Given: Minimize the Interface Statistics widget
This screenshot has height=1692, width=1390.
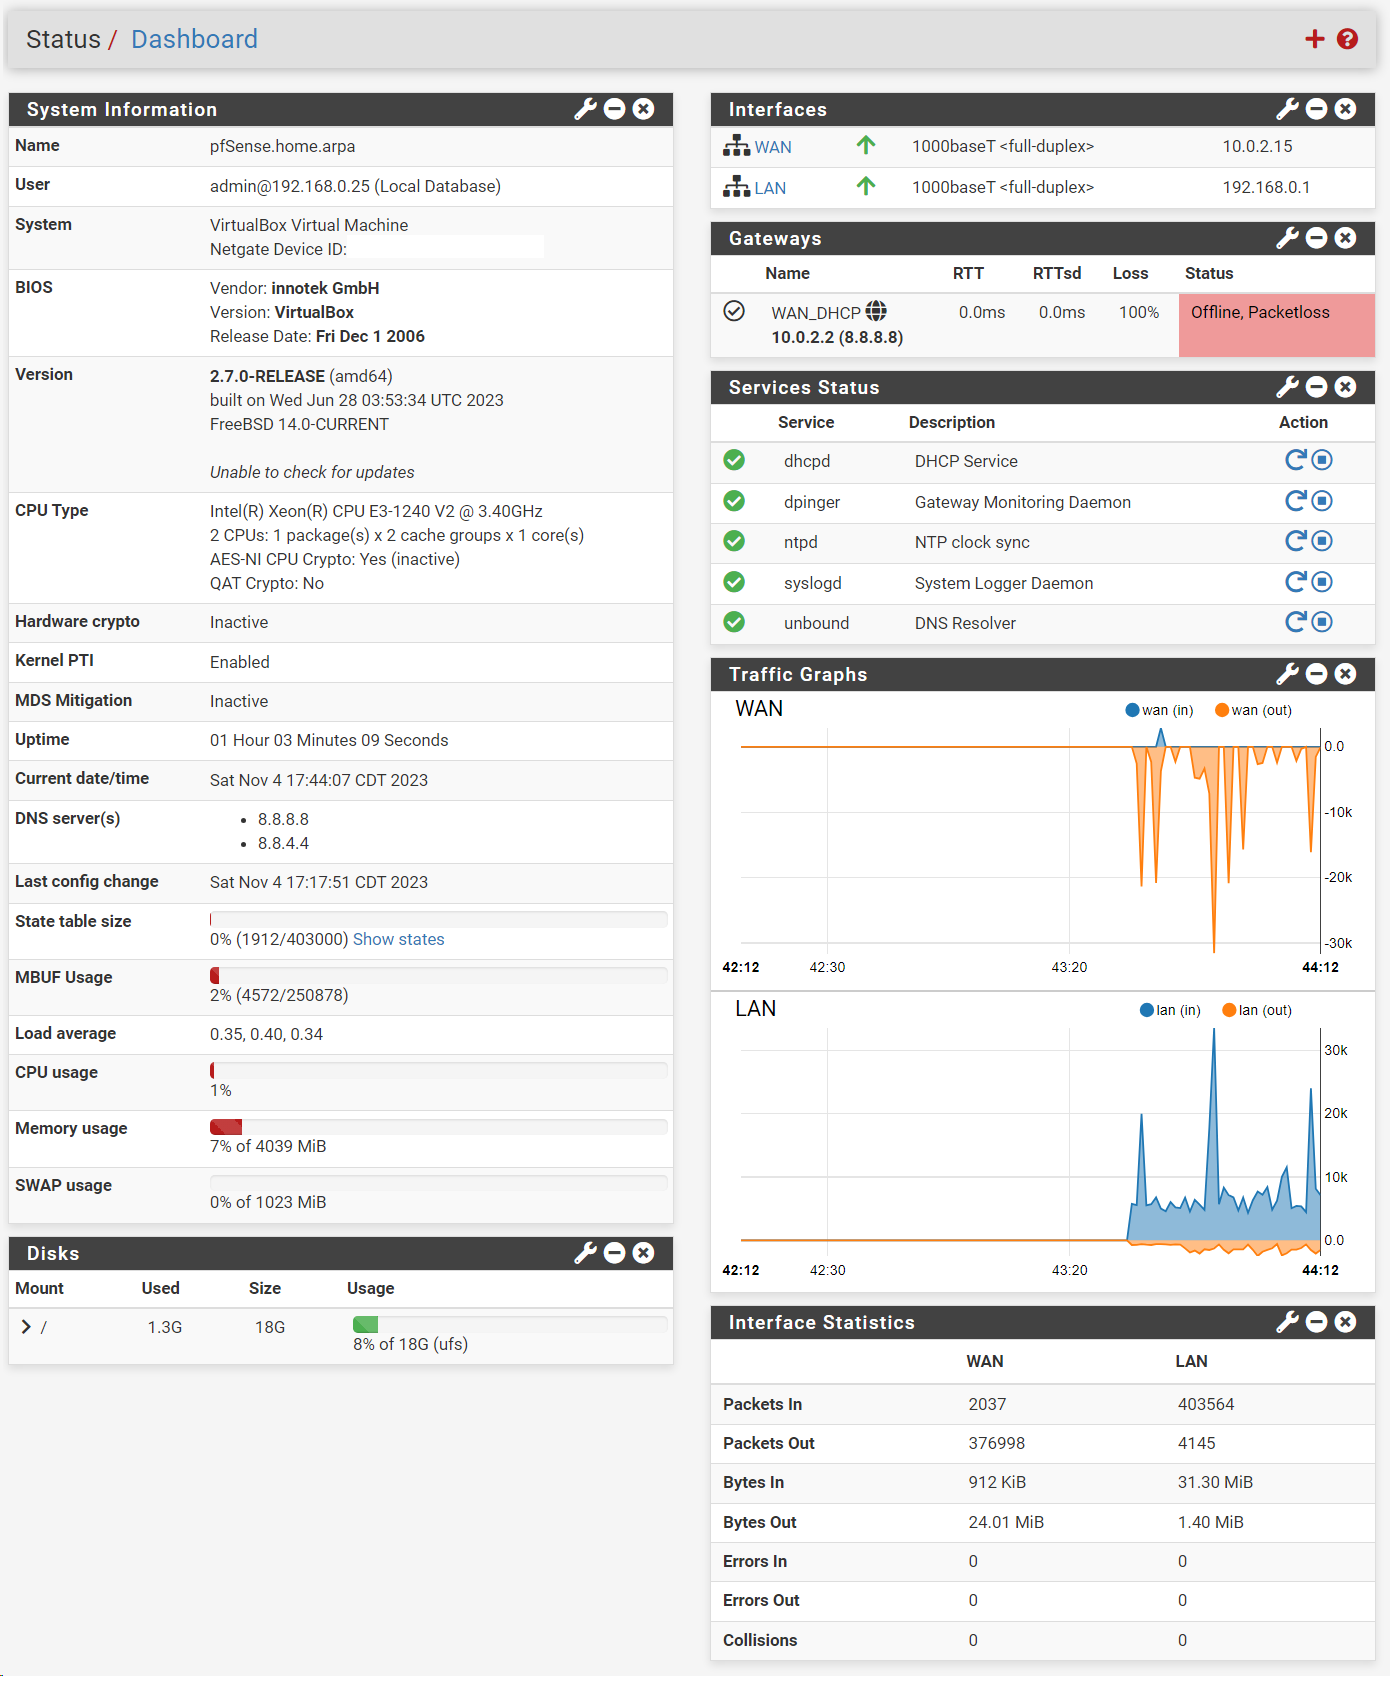Looking at the screenshot, I should click(1317, 1322).
